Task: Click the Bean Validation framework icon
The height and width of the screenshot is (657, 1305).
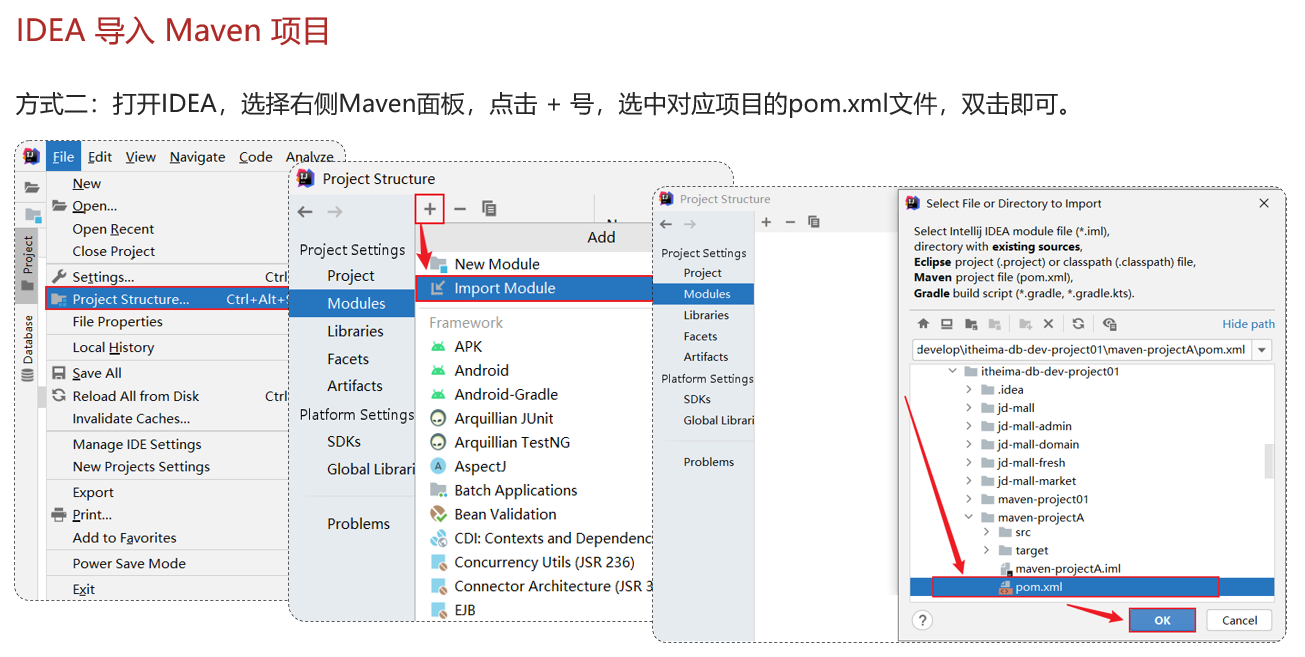Action: tap(438, 514)
